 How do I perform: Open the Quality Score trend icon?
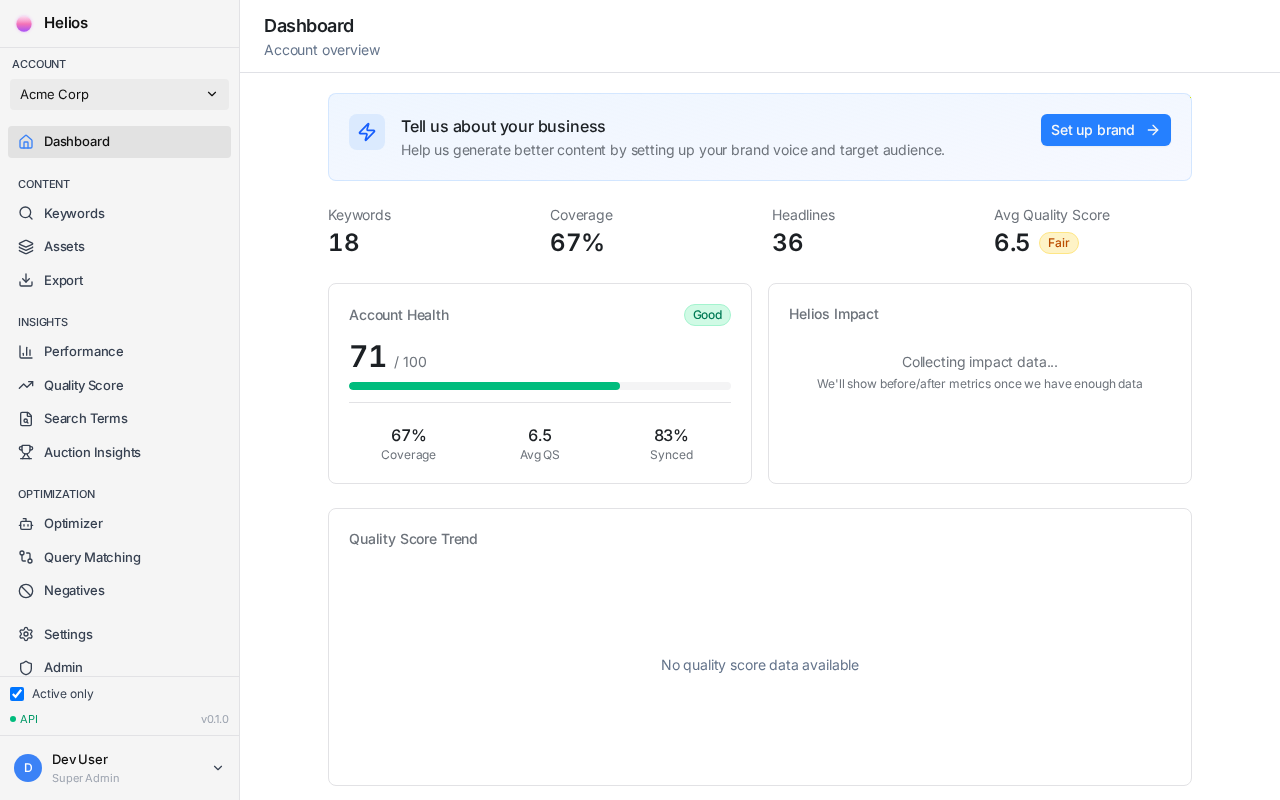pyautogui.click(x=26, y=385)
